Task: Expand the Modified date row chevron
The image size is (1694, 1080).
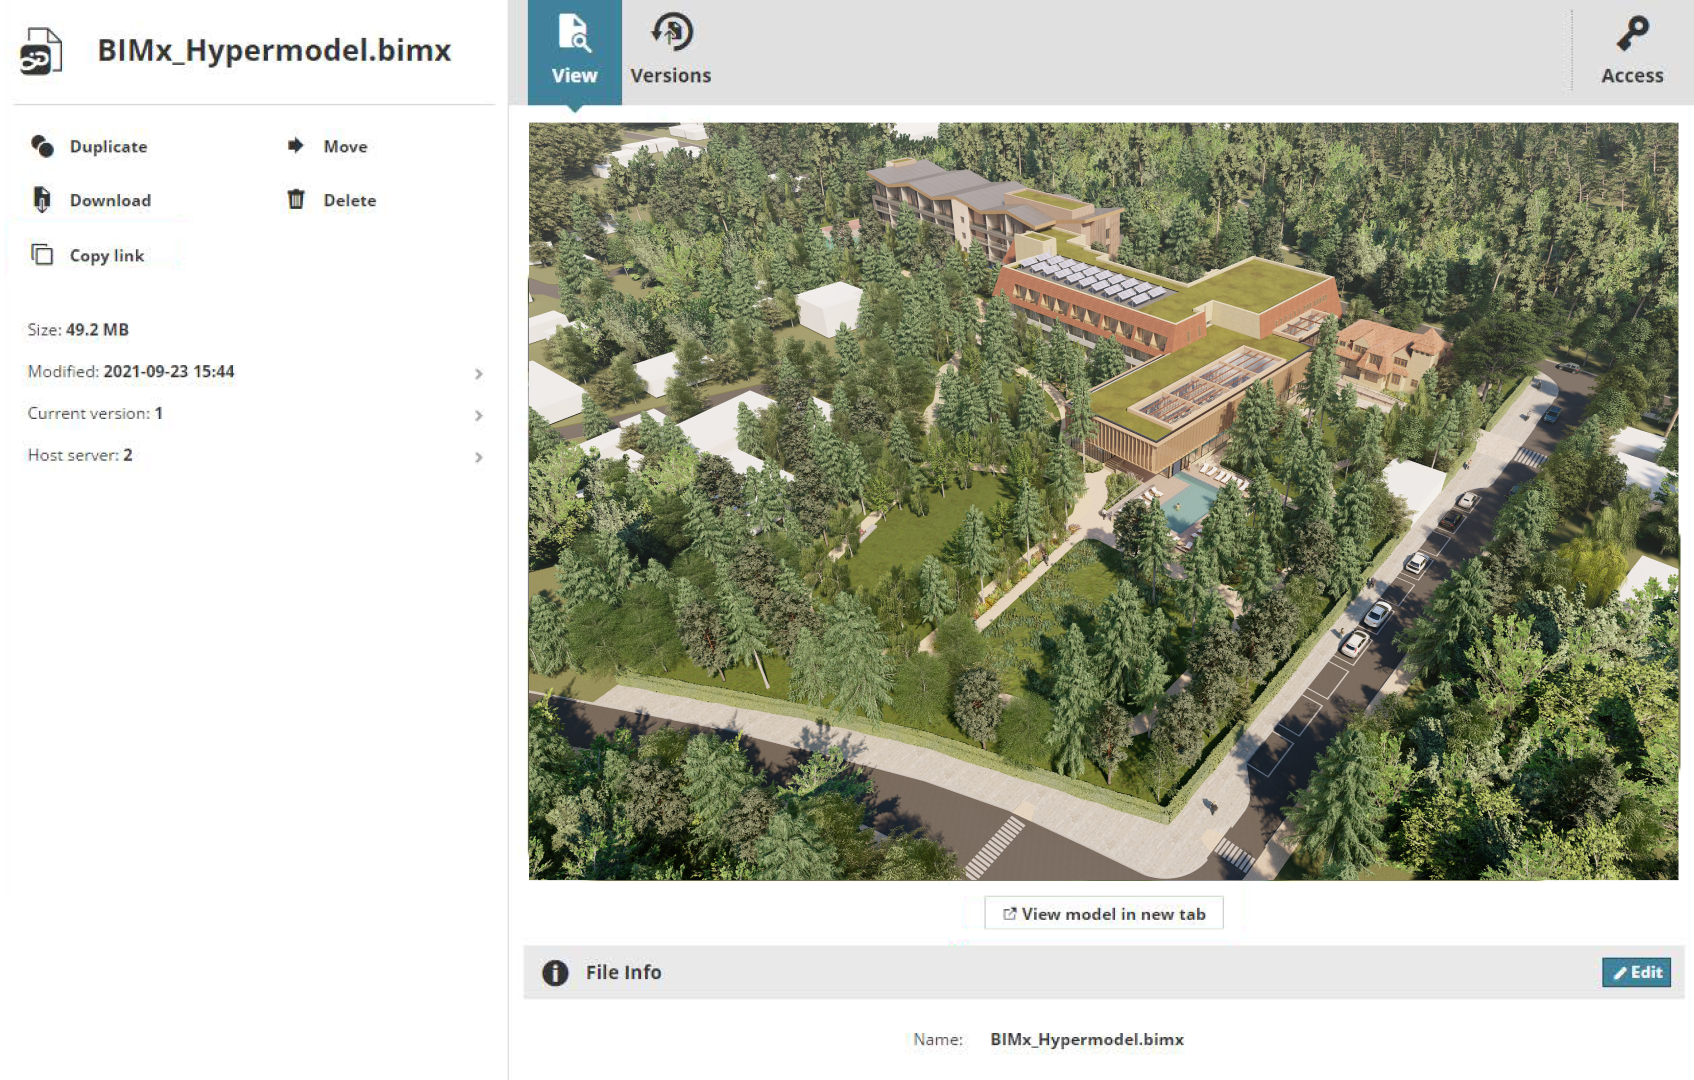Action: click(x=478, y=373)
